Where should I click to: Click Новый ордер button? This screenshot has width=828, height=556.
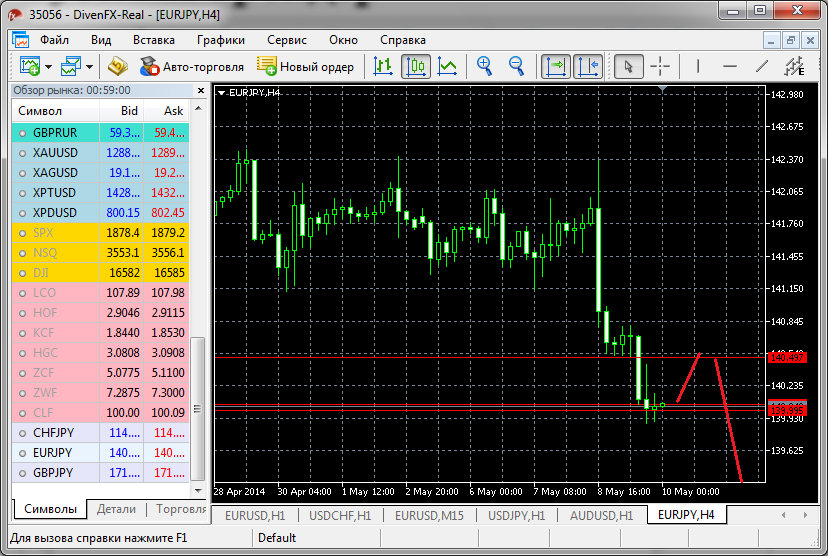[x=305, y=67]
